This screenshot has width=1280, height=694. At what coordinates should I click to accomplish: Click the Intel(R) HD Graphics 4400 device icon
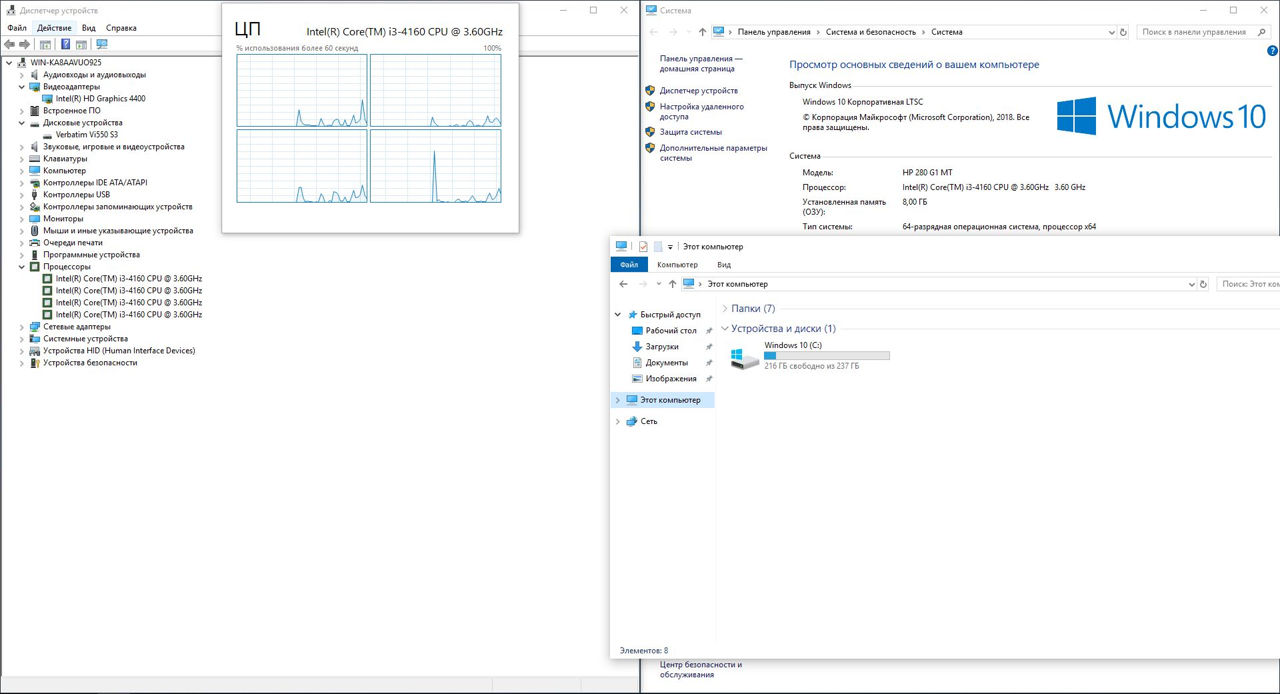pos(47,99)
